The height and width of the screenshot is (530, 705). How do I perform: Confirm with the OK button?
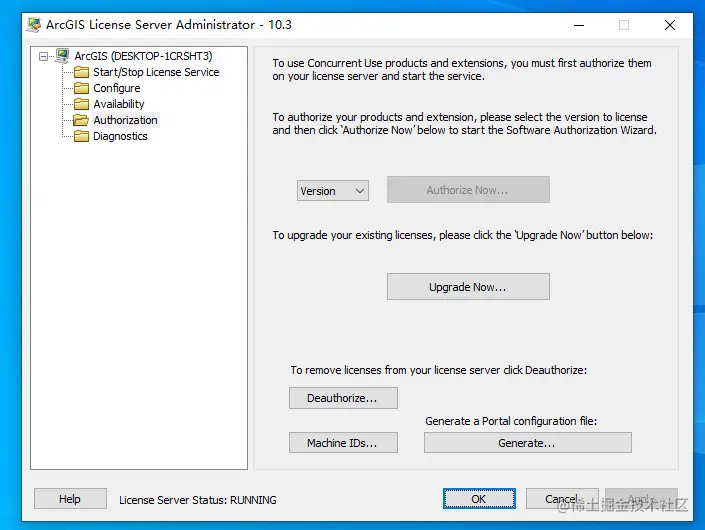pos(479,499)
